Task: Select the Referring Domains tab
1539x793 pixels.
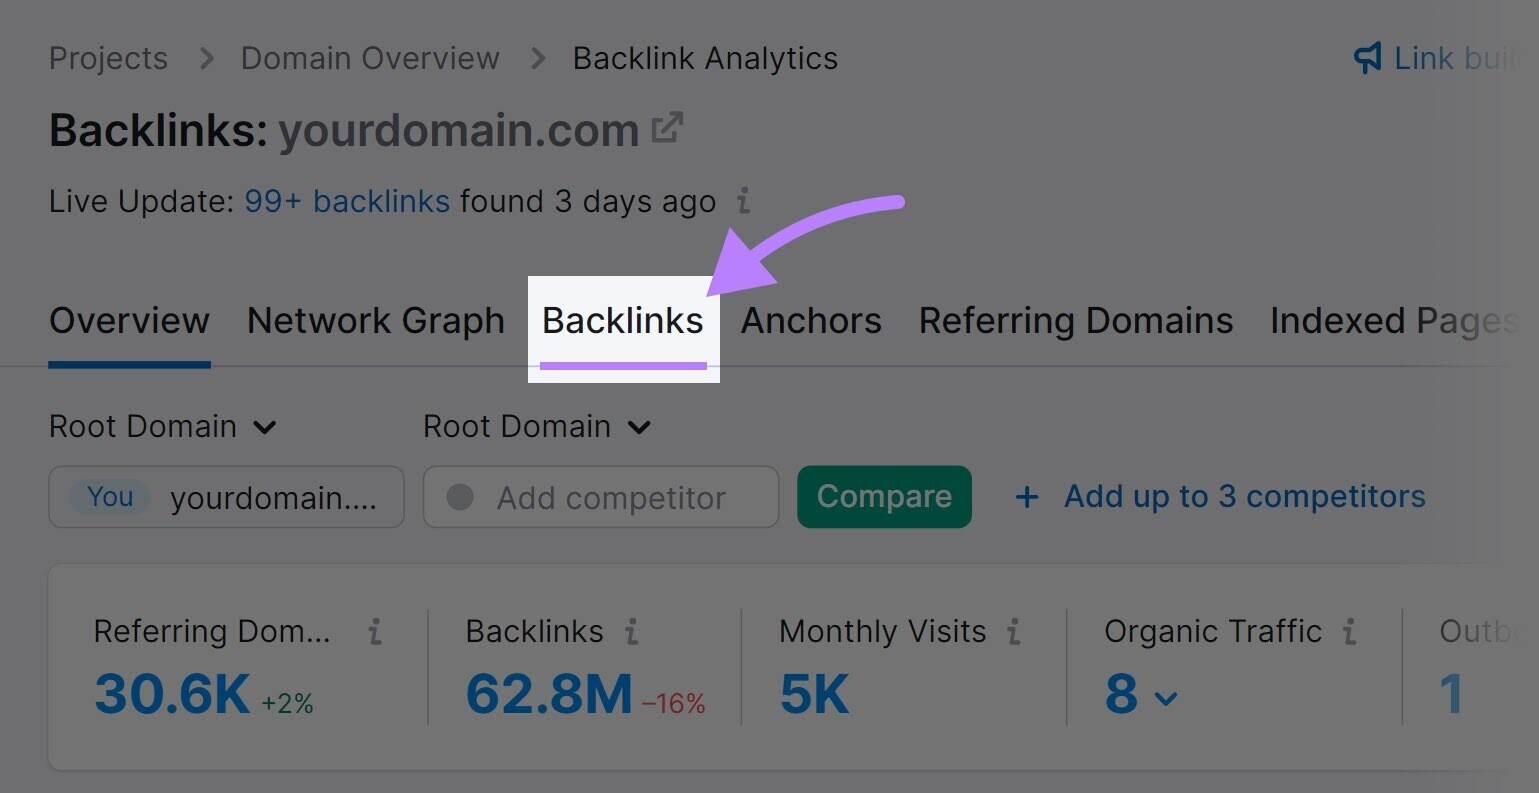Action: click(1076, 321)
